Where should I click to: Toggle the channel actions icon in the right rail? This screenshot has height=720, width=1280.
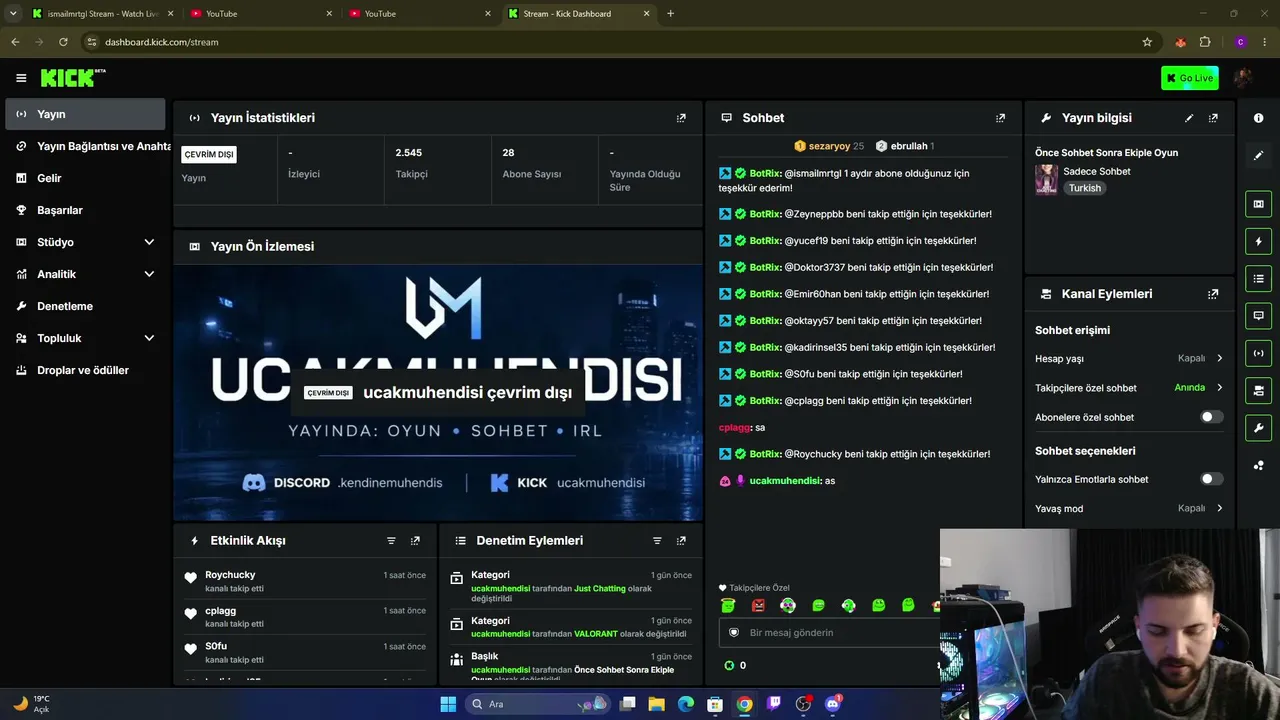tap(1258, 389)
